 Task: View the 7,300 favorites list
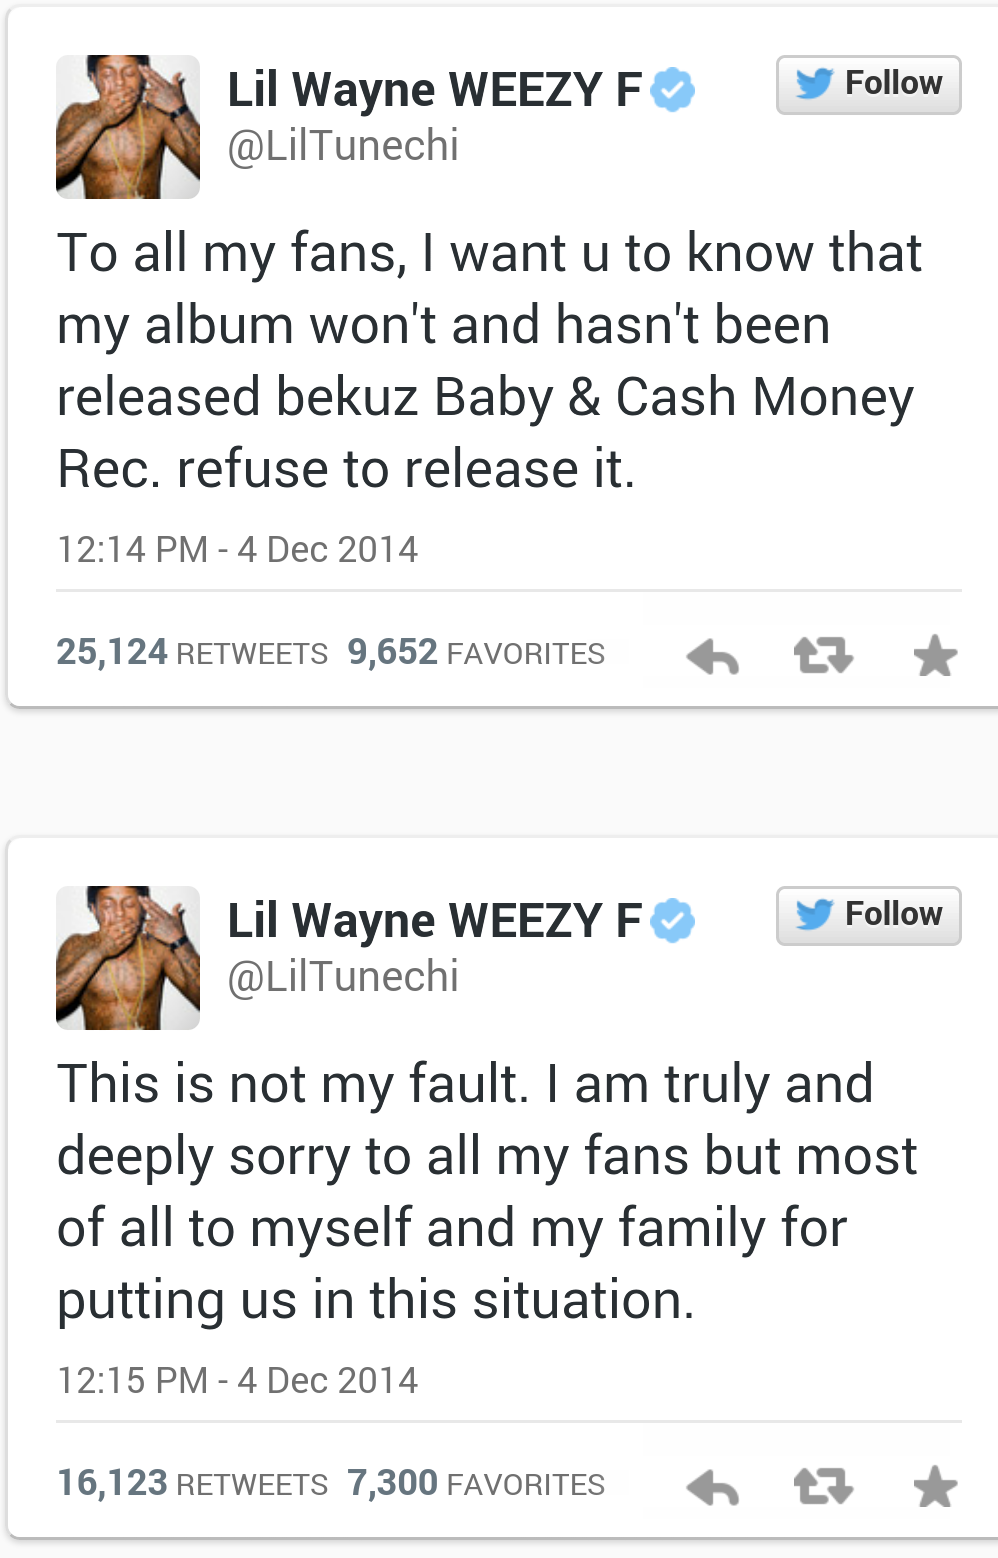[476, 1483]
